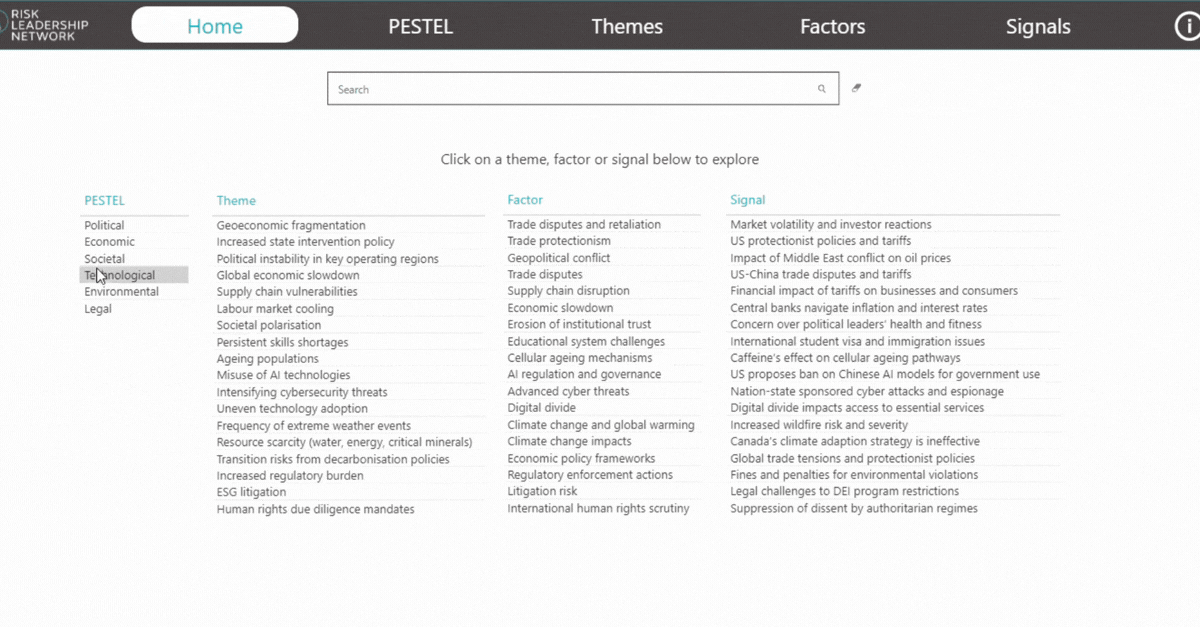Screen dimensions: 1200x627
Task: Open the Signals tab
Action: click(x=1038, y=27)
